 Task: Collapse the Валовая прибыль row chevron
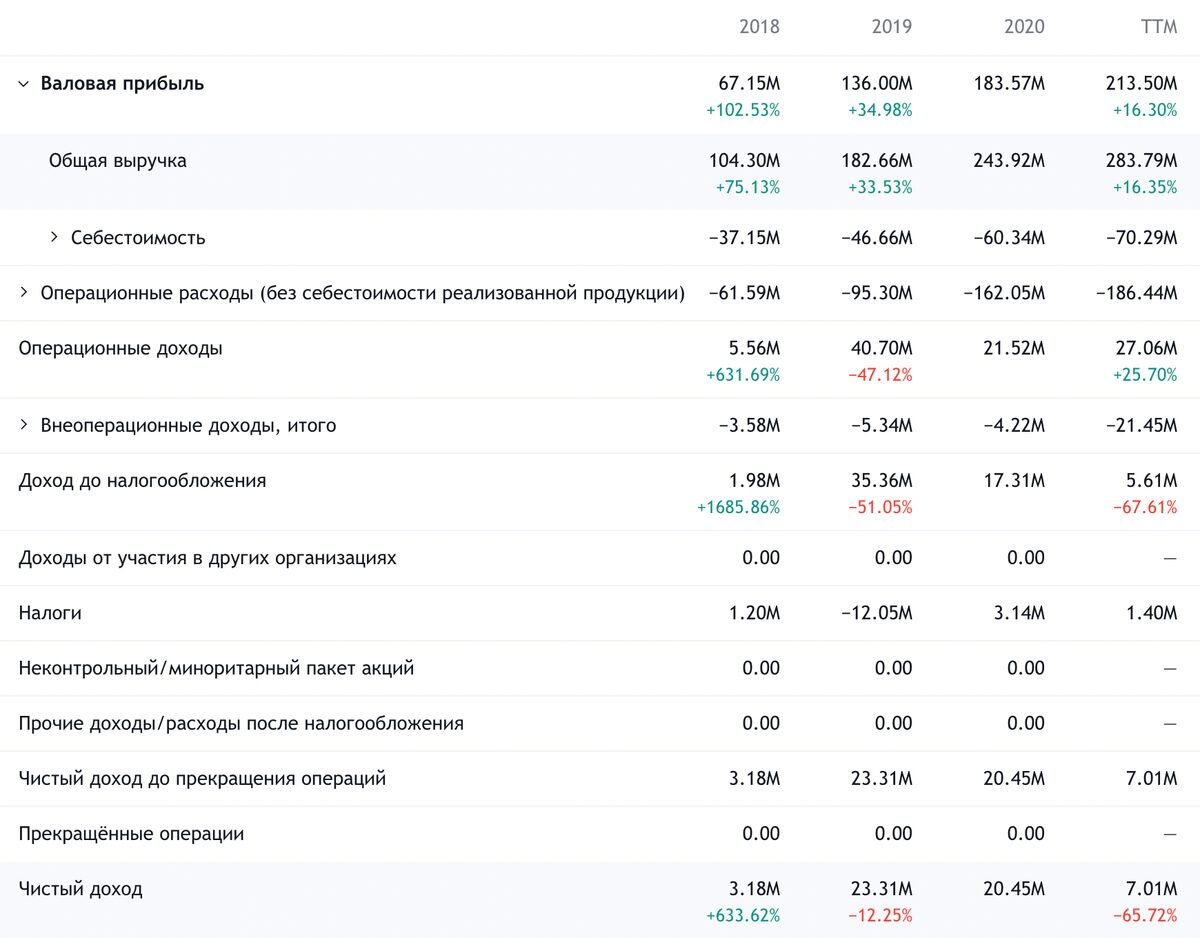24,84
